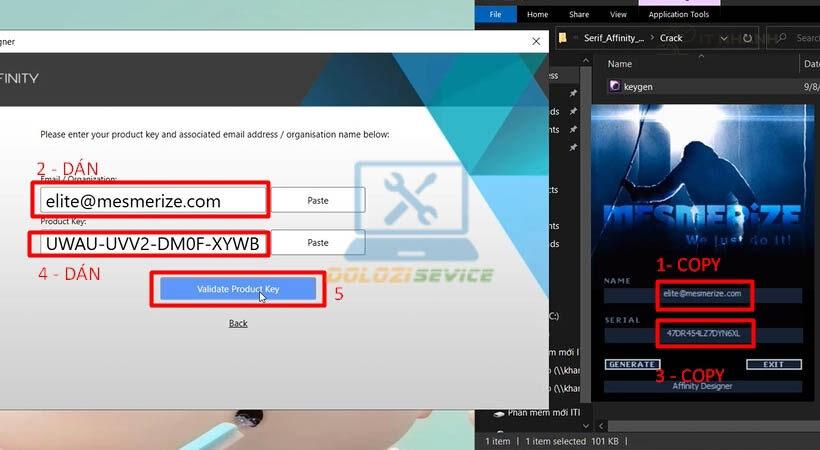Click the file list horizontal scroll-left arrow
This screenshot has height=450, width=820.
(x=600, y=426)
